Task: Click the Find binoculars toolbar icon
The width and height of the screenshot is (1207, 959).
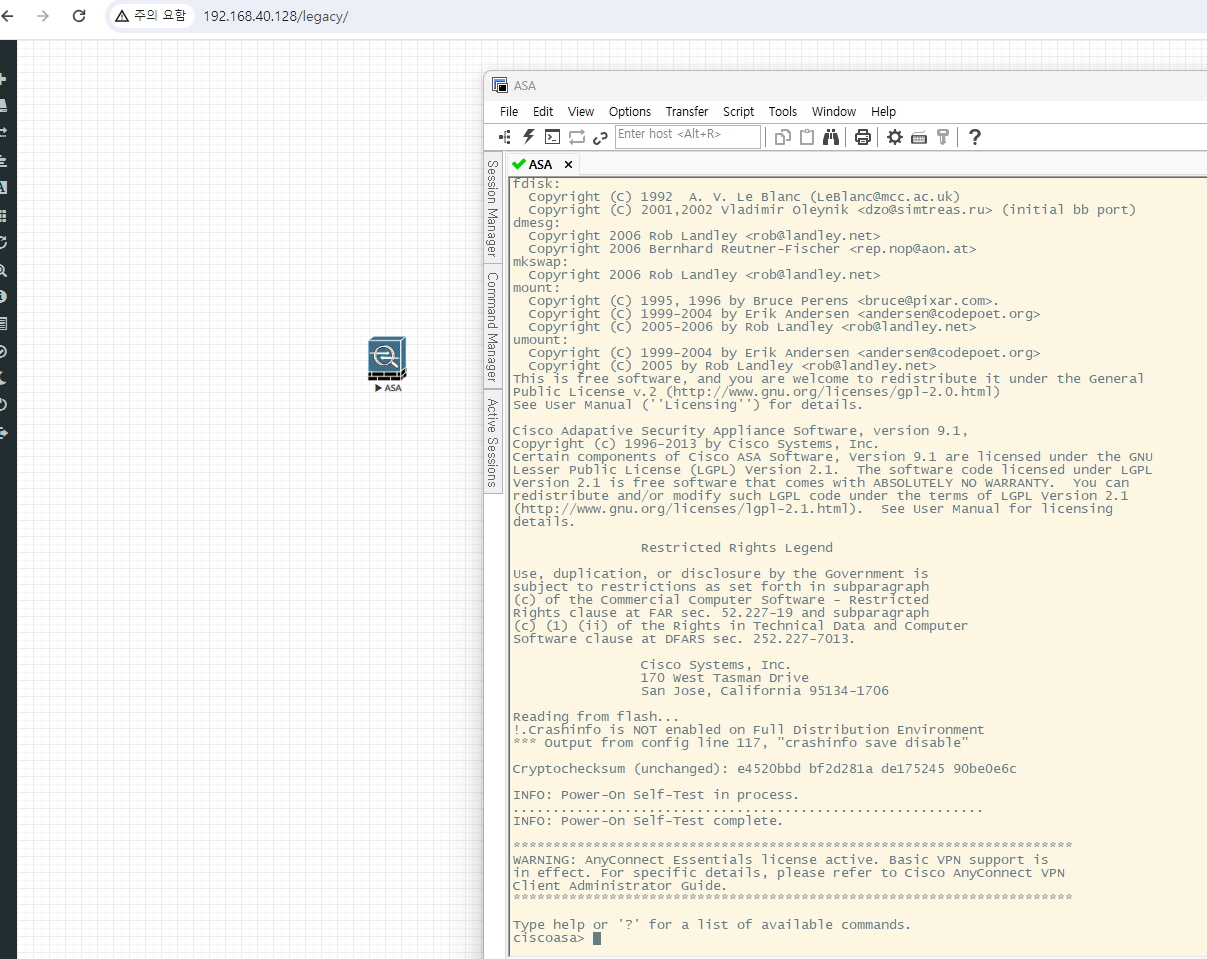Action: tap(831, 137)
